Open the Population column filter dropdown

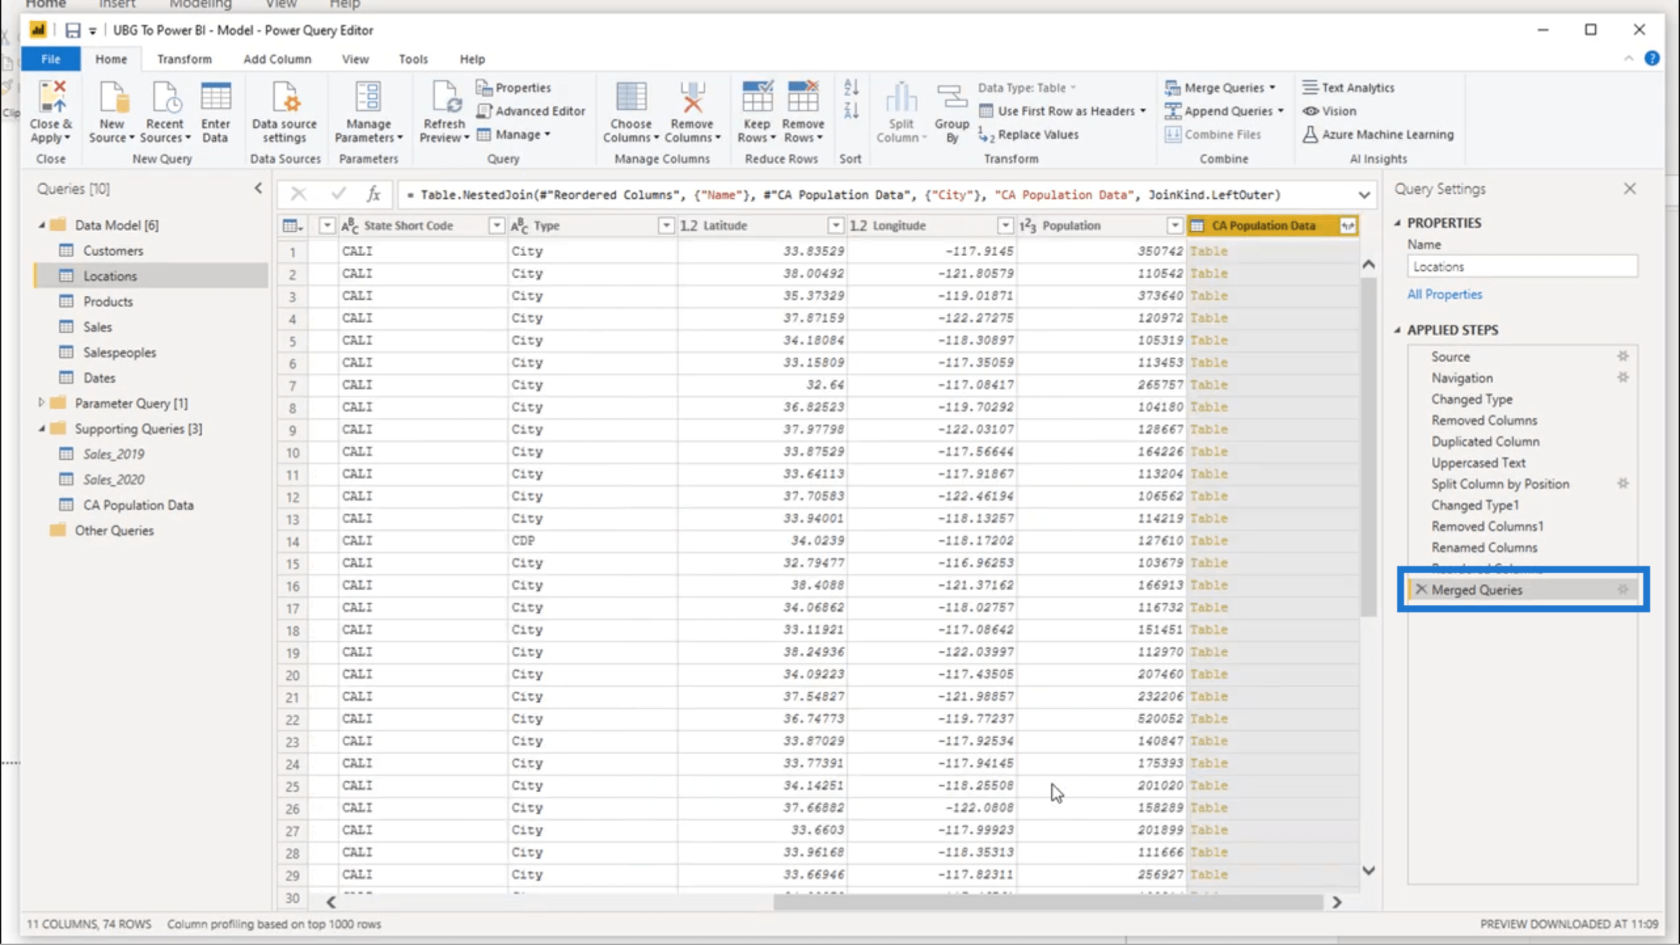(x=1175, y=226)
